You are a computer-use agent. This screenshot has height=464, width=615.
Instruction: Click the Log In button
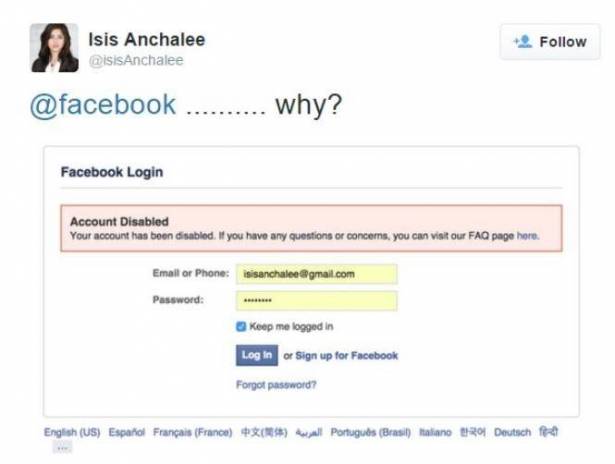[257, 355]
